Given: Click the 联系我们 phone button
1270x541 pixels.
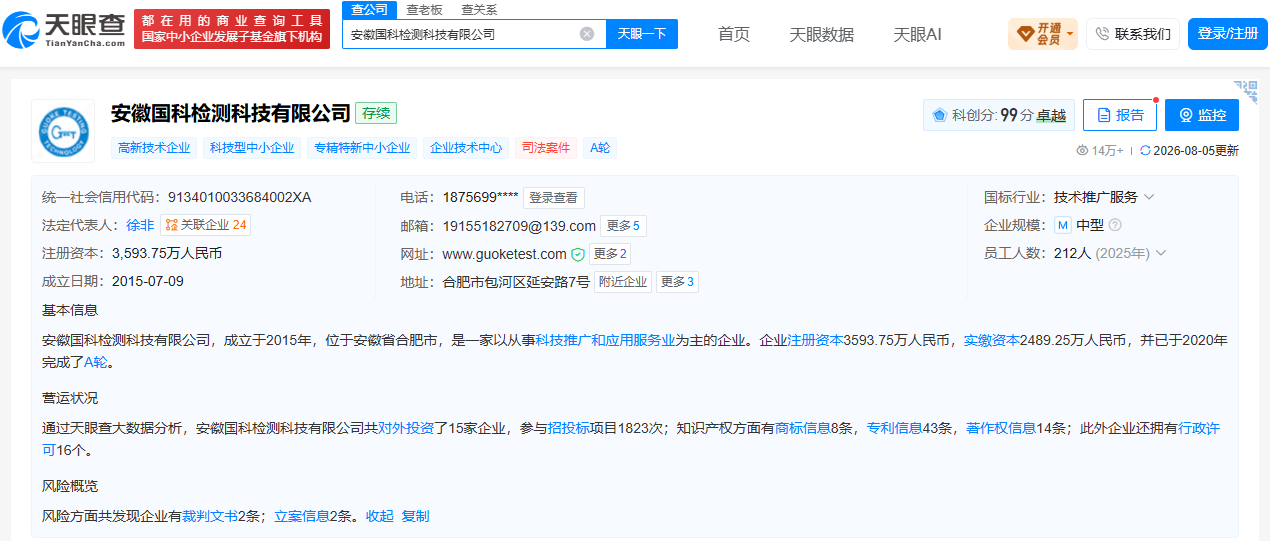Looking at the screenshot, I should pyautogui.click(x=1133, y=34).
